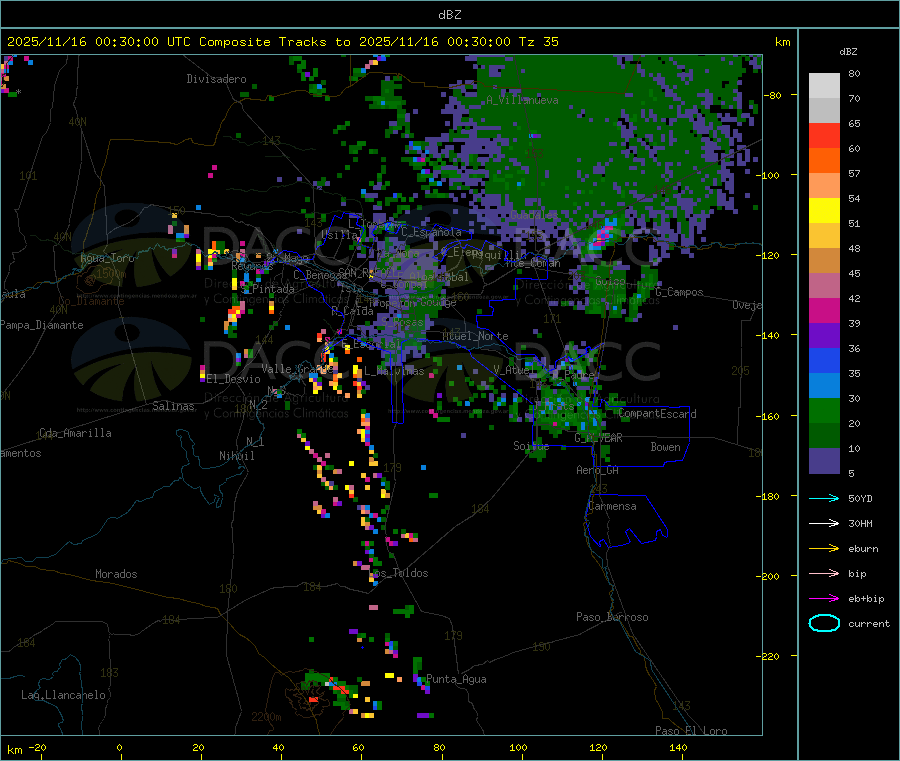
Task: Click the pink bip arrow legend icon
Action: coord(824,573)
